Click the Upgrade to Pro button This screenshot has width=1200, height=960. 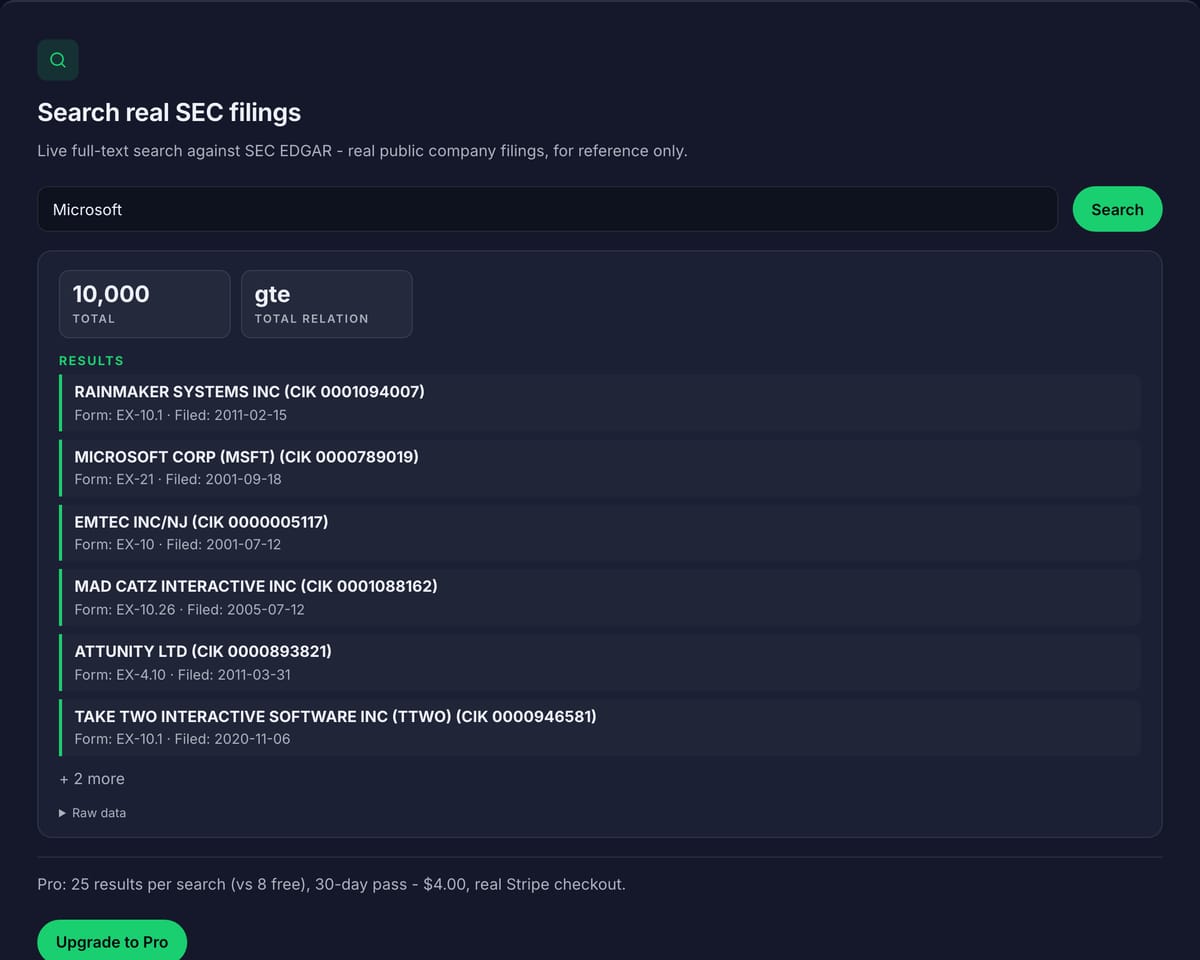[112, 942]
